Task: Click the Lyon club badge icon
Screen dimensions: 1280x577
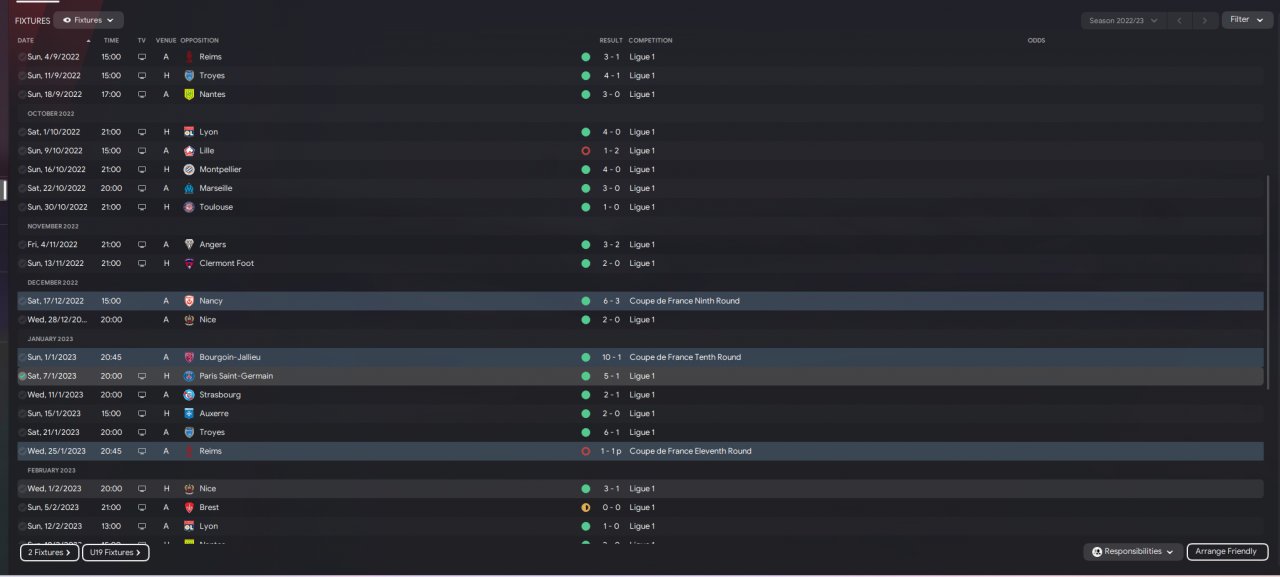Action: (x=189, y=132)
